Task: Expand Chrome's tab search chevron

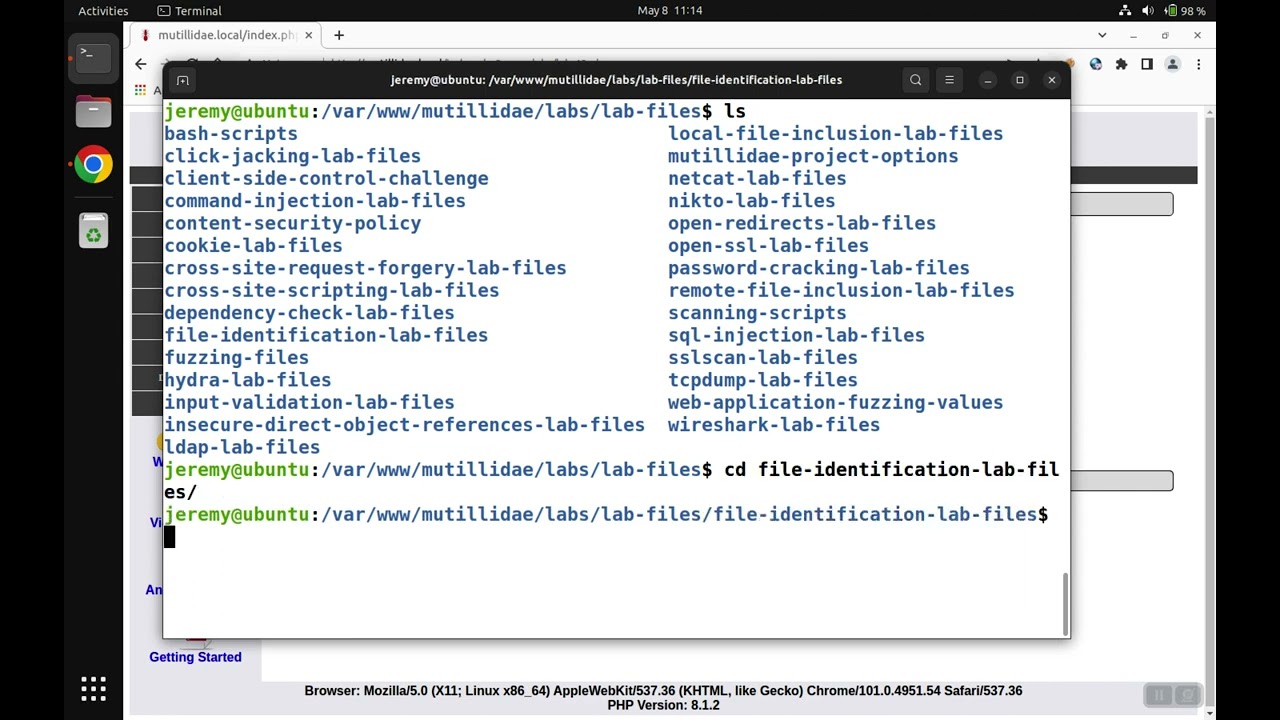Action: click(x=1102, y=35)
